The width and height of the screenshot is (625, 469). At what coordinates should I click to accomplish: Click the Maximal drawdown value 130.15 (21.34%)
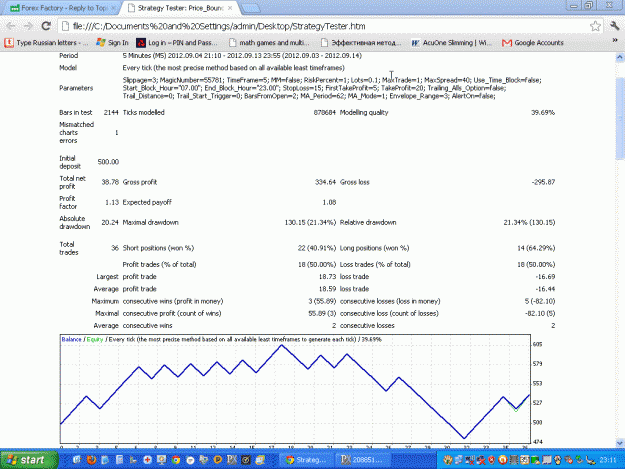point(310,222)
